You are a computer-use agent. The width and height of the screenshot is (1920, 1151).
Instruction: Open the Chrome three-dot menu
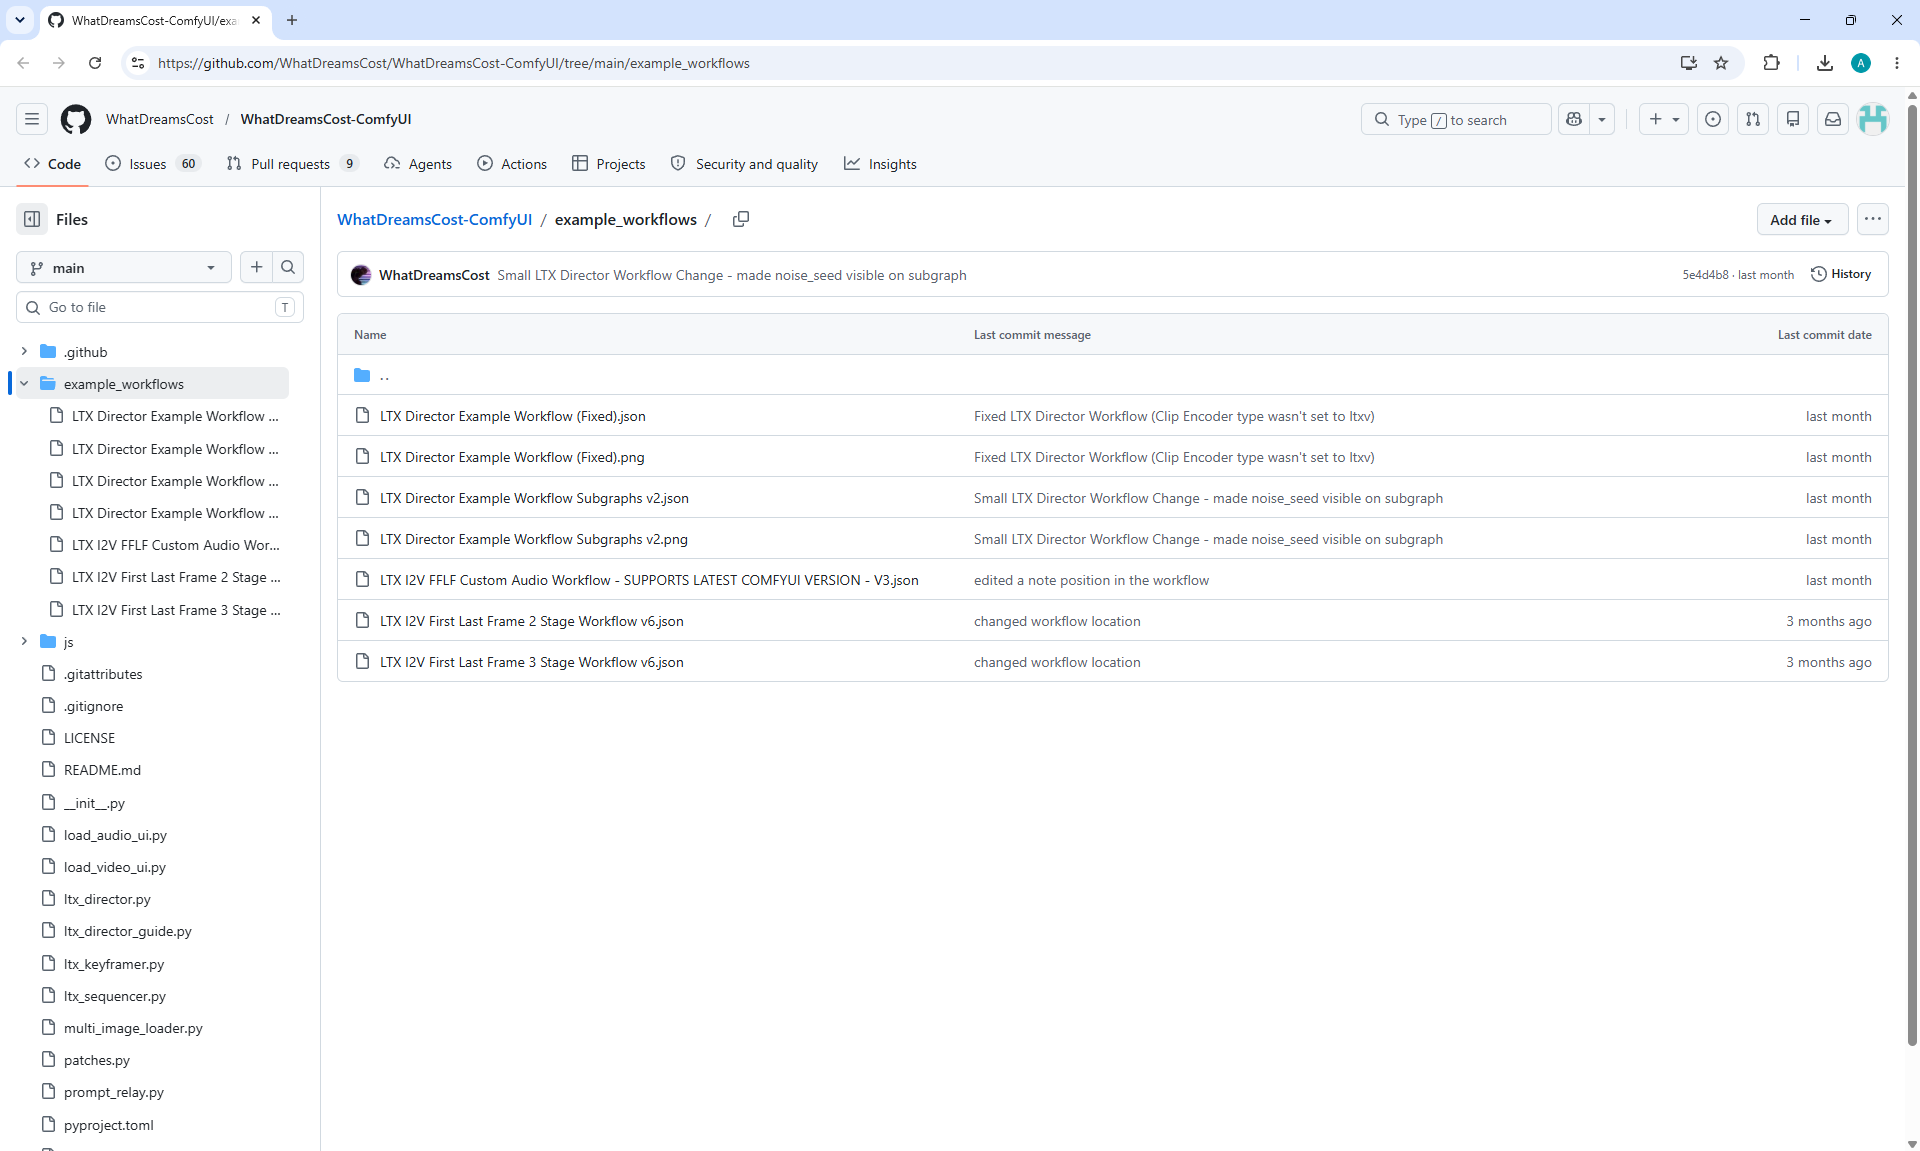(x=1897, y=63)
